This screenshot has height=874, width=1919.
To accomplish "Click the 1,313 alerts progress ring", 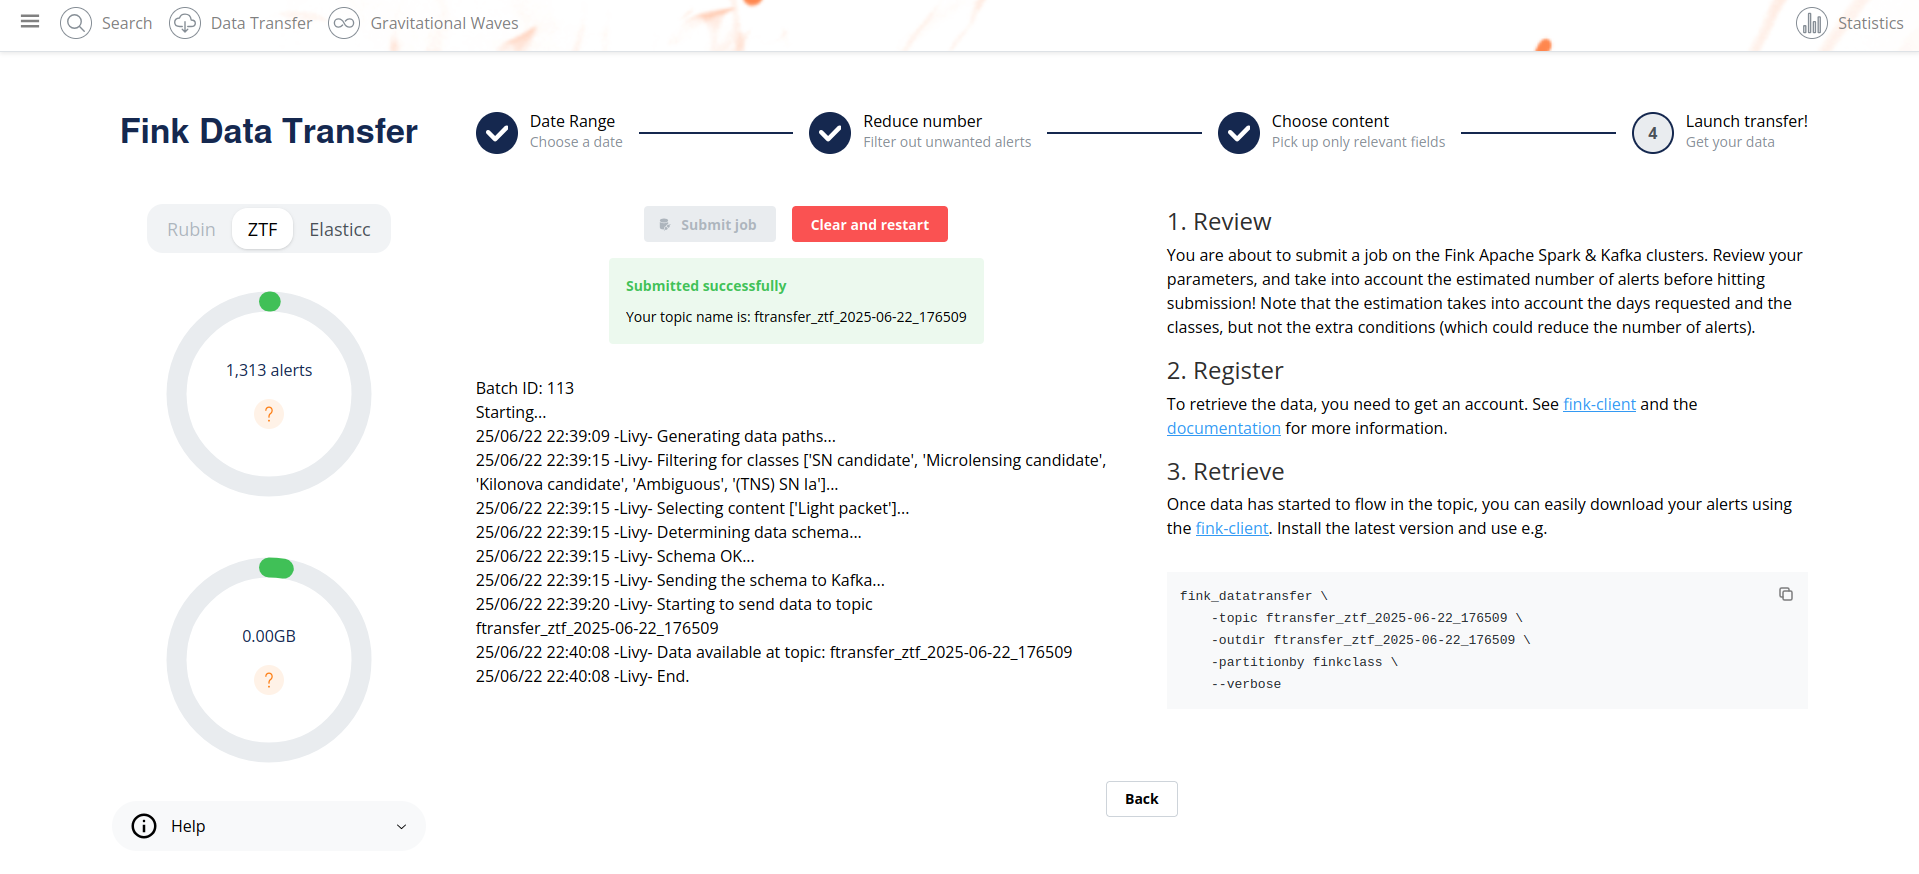I will (x=269, y=394).
